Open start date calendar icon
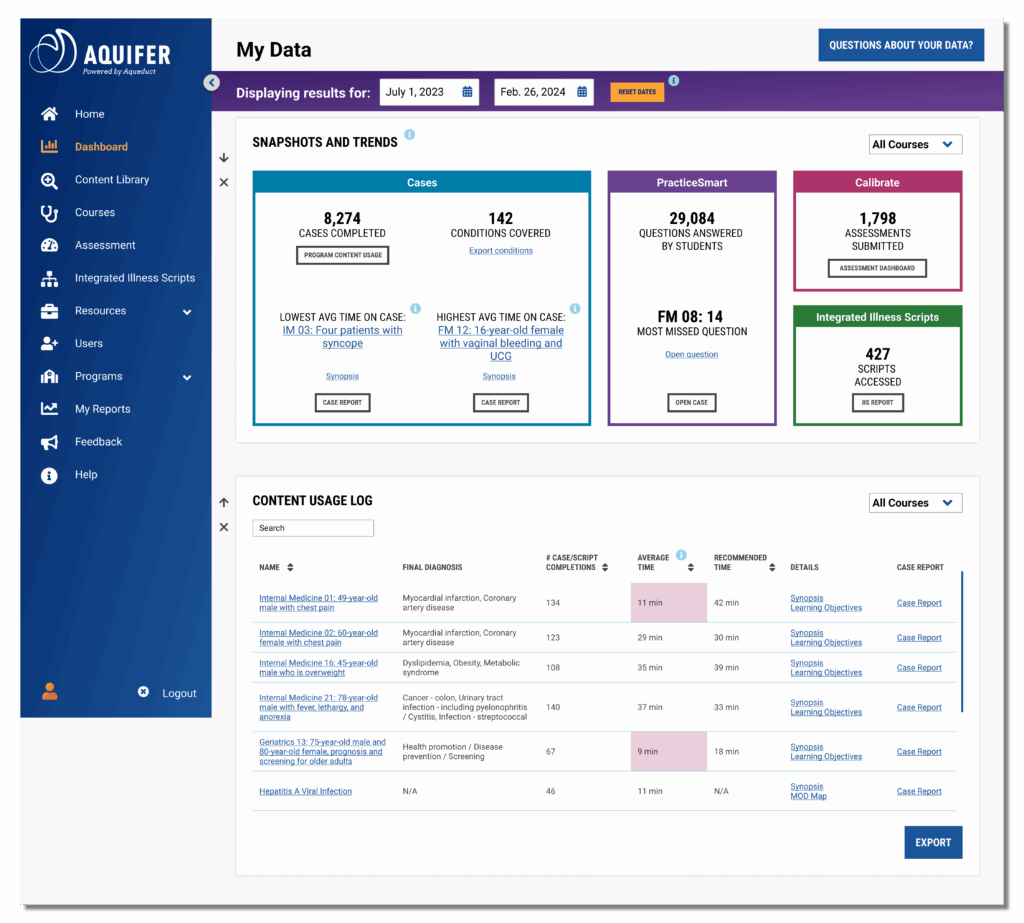 467,92
